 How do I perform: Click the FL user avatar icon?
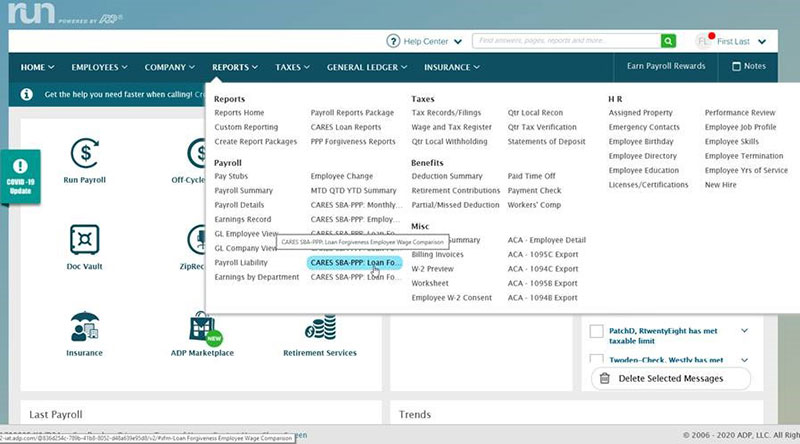point(704,41)
